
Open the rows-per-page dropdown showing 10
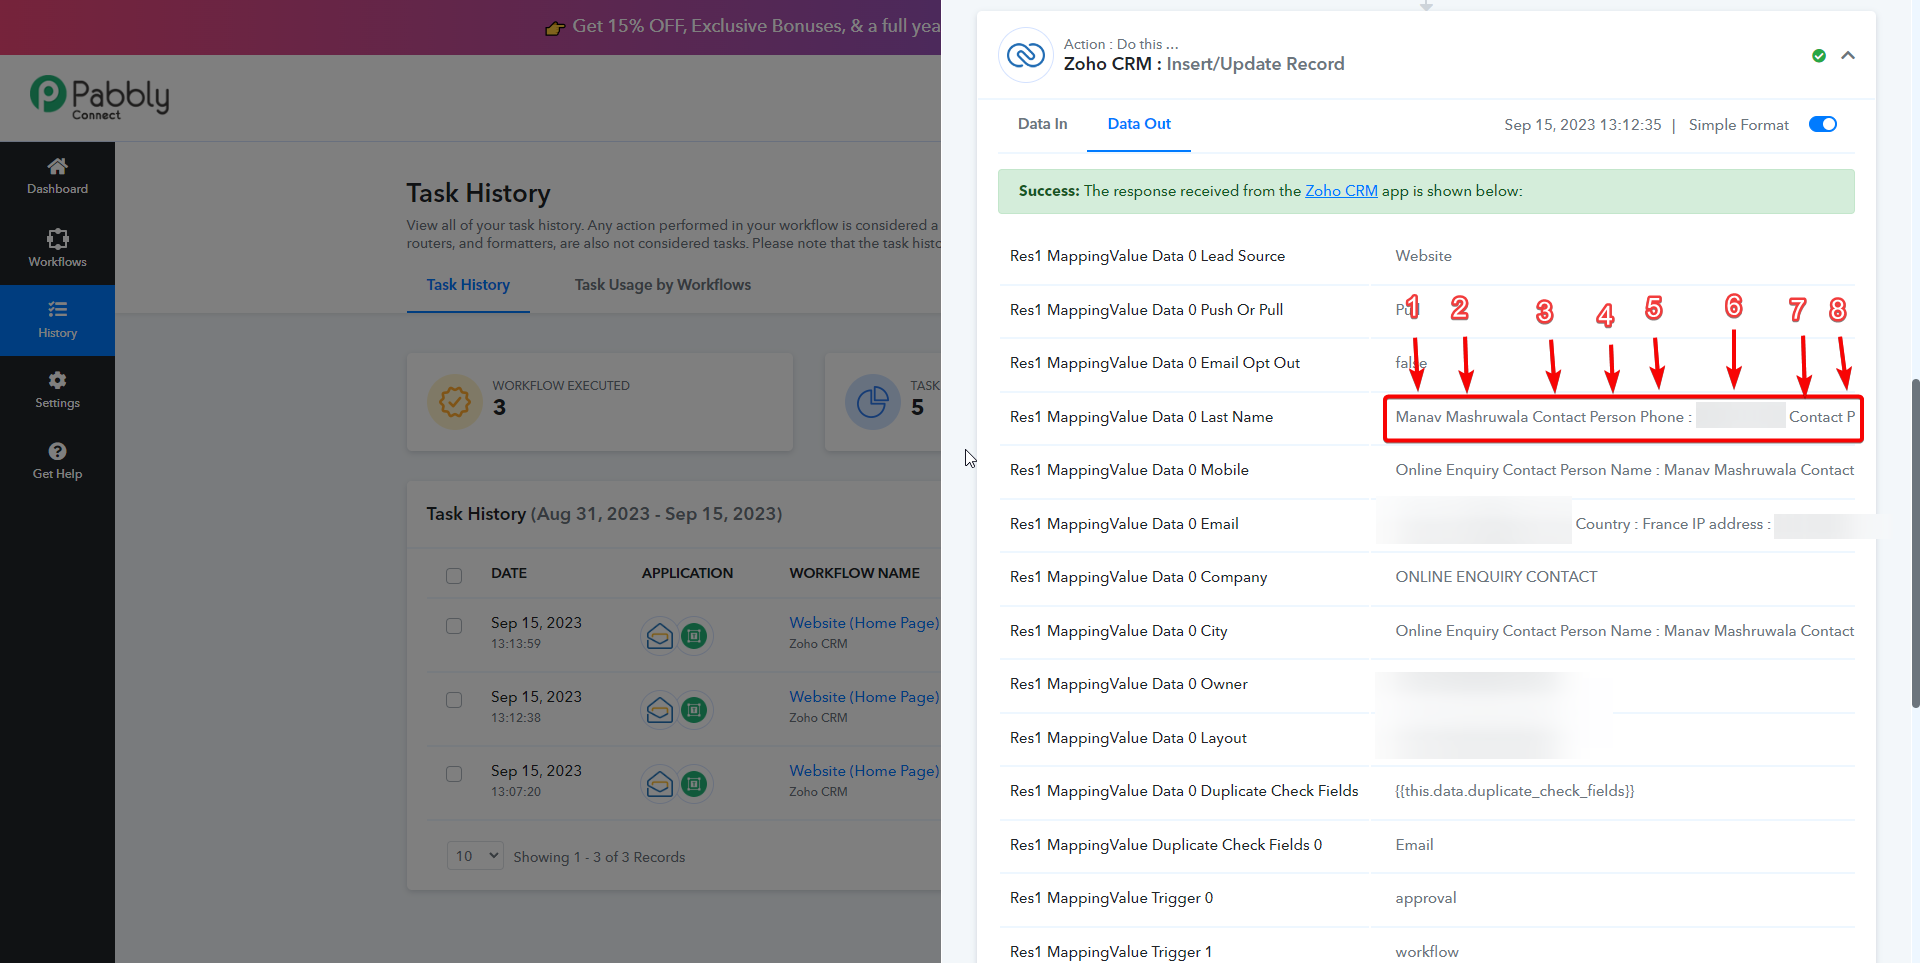coord(475,856)
